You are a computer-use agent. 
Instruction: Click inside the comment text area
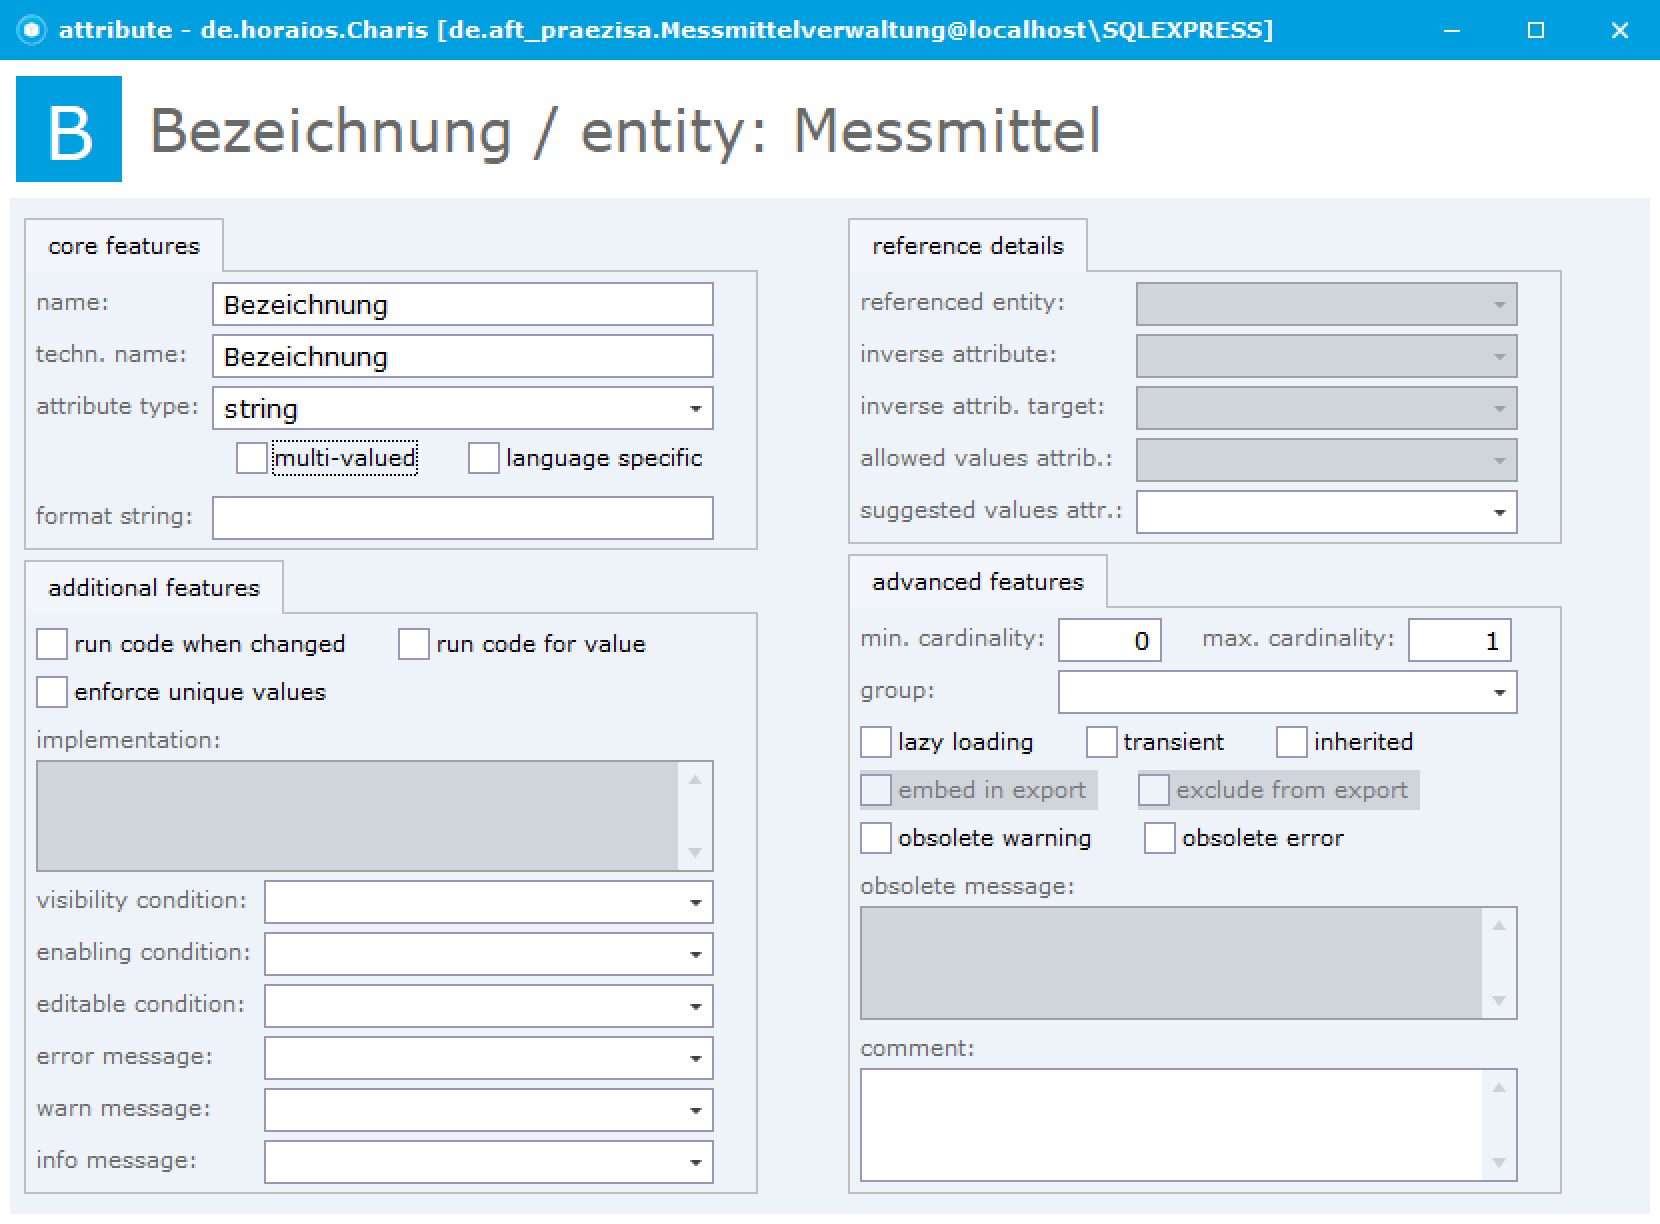point(1171,1125)
